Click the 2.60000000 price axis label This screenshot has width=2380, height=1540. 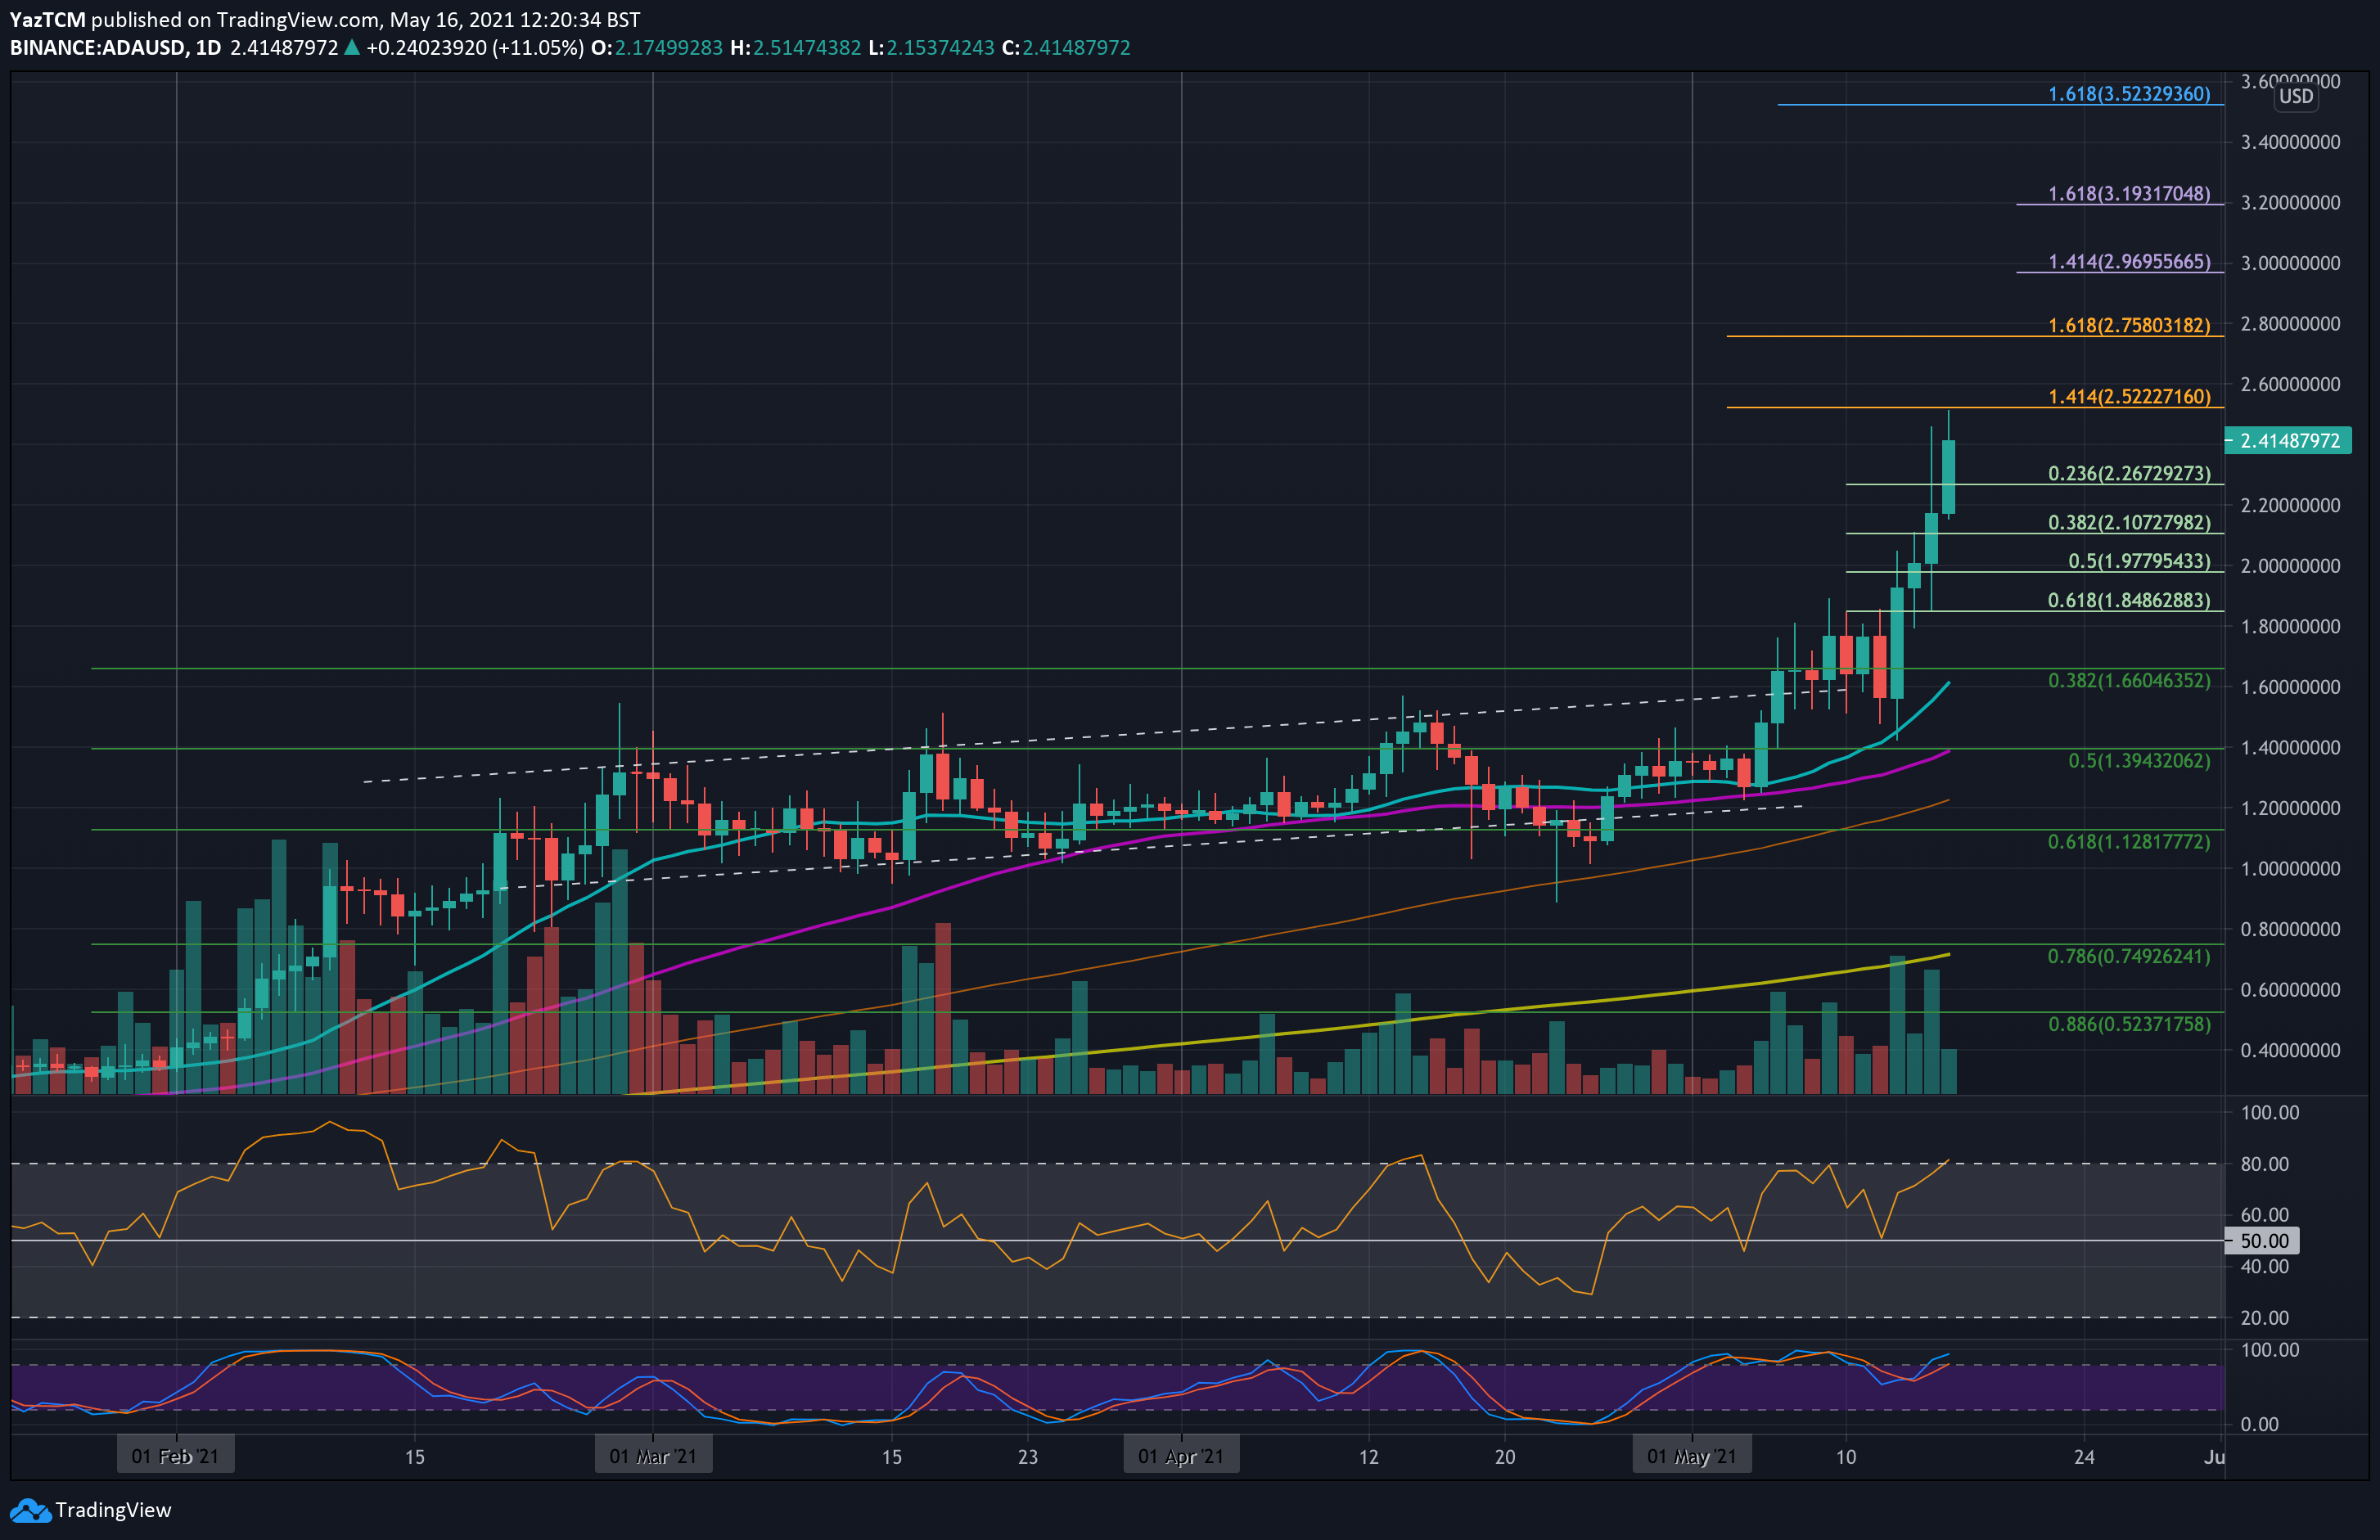click(2290, 384)
